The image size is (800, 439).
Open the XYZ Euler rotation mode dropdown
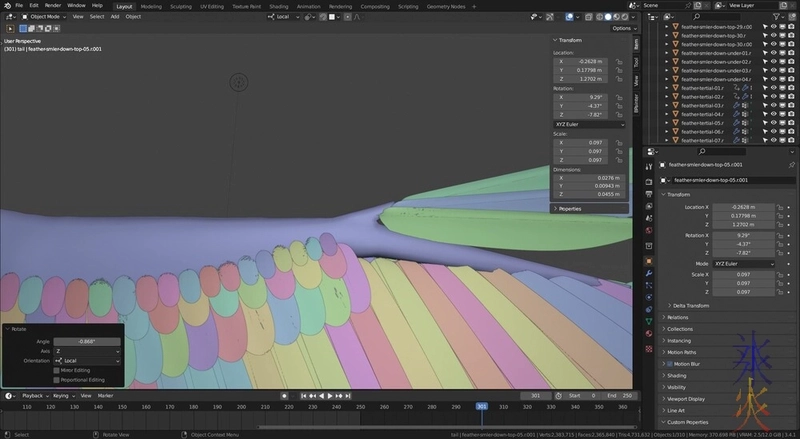click(589, 125)
